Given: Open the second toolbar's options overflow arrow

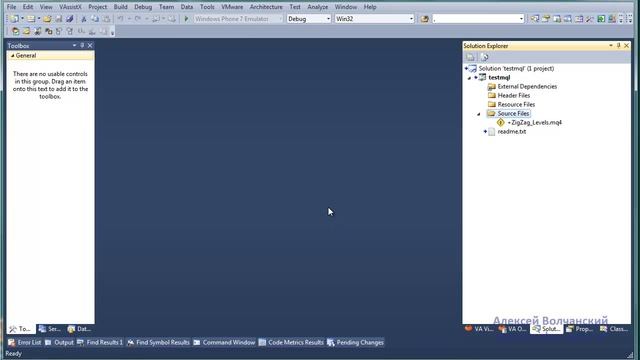Looking at the screenshot, I should tap(113, 32).
